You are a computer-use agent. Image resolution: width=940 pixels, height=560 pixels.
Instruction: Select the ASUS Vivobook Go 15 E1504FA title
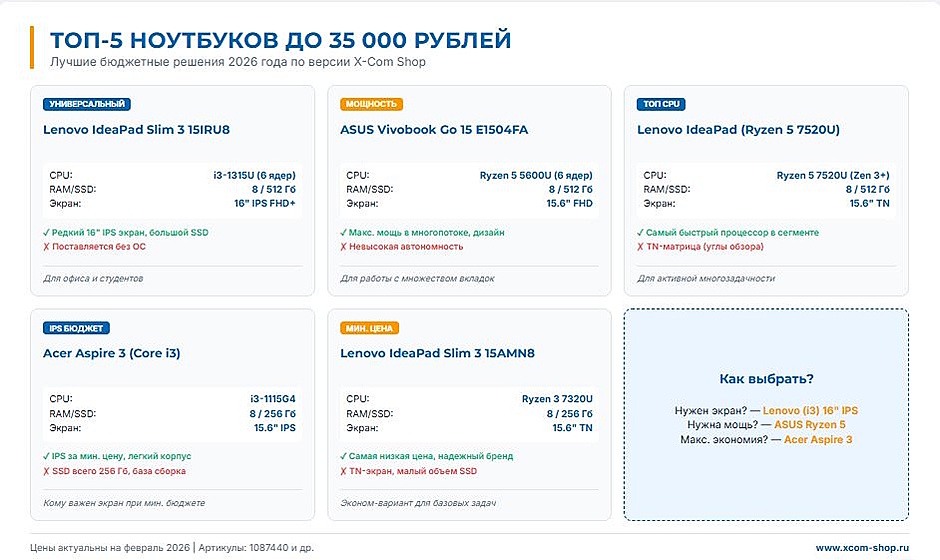click(x=434, y=130)
